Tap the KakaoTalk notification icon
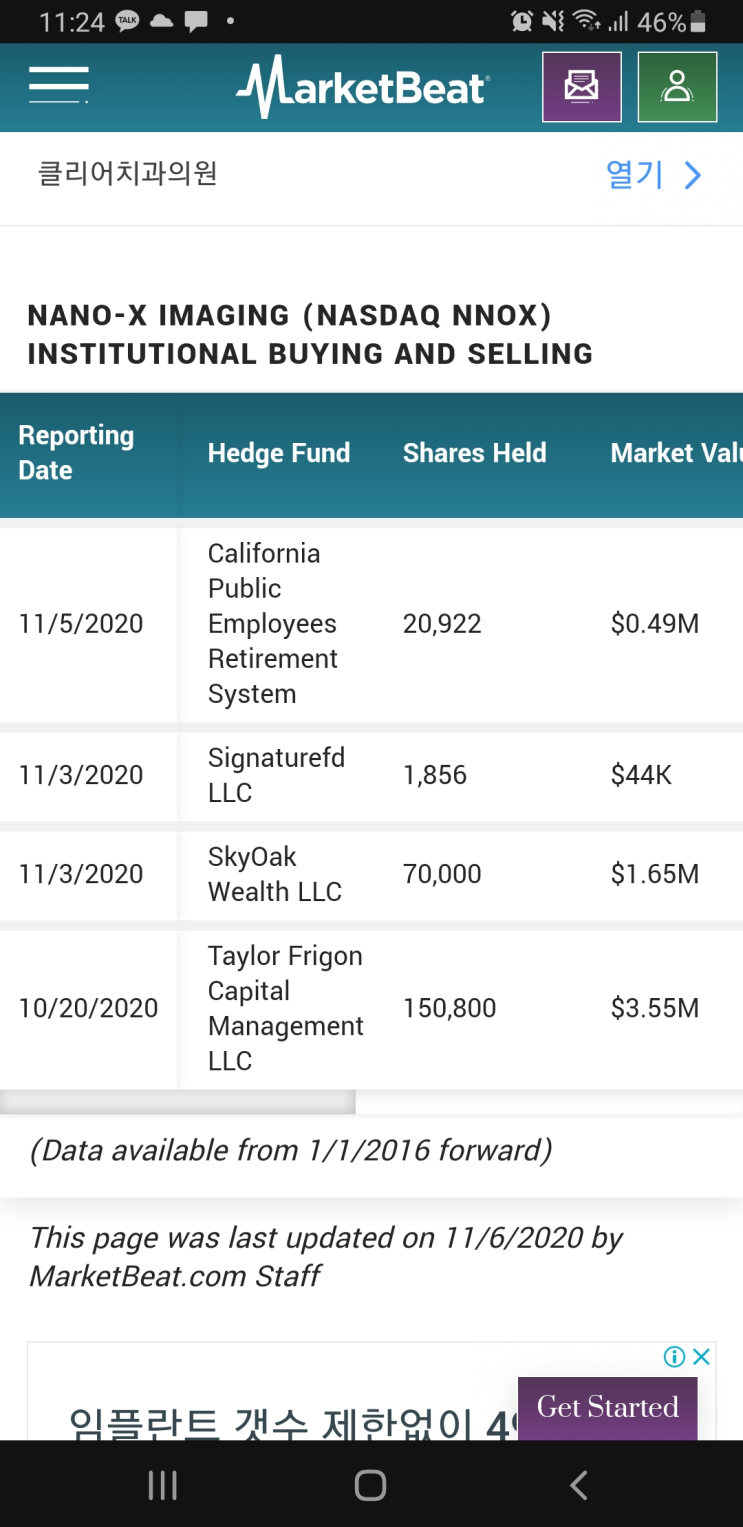The height and width of the screenshot is (1527, 743). click(x=127, y=21)
